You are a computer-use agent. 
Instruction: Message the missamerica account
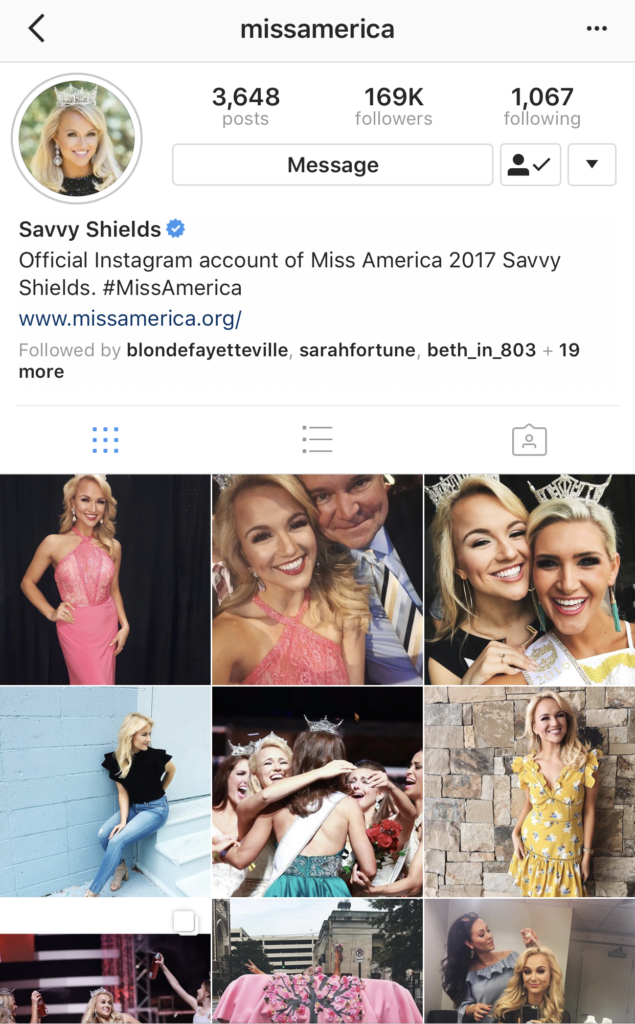click(x=333, y=165)
